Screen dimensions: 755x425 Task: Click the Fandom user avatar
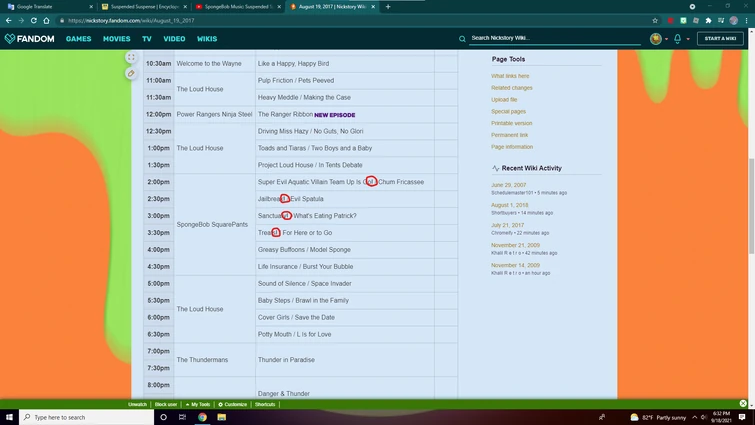point(655,39)
